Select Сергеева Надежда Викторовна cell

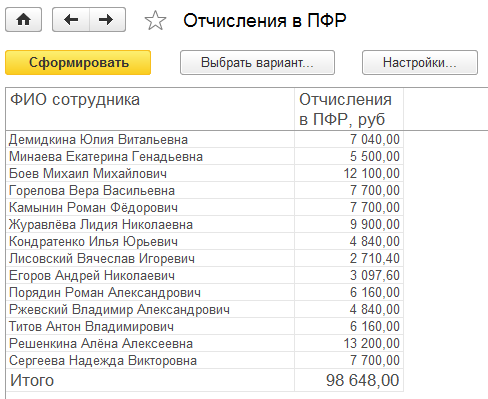(x=150, y=360)
